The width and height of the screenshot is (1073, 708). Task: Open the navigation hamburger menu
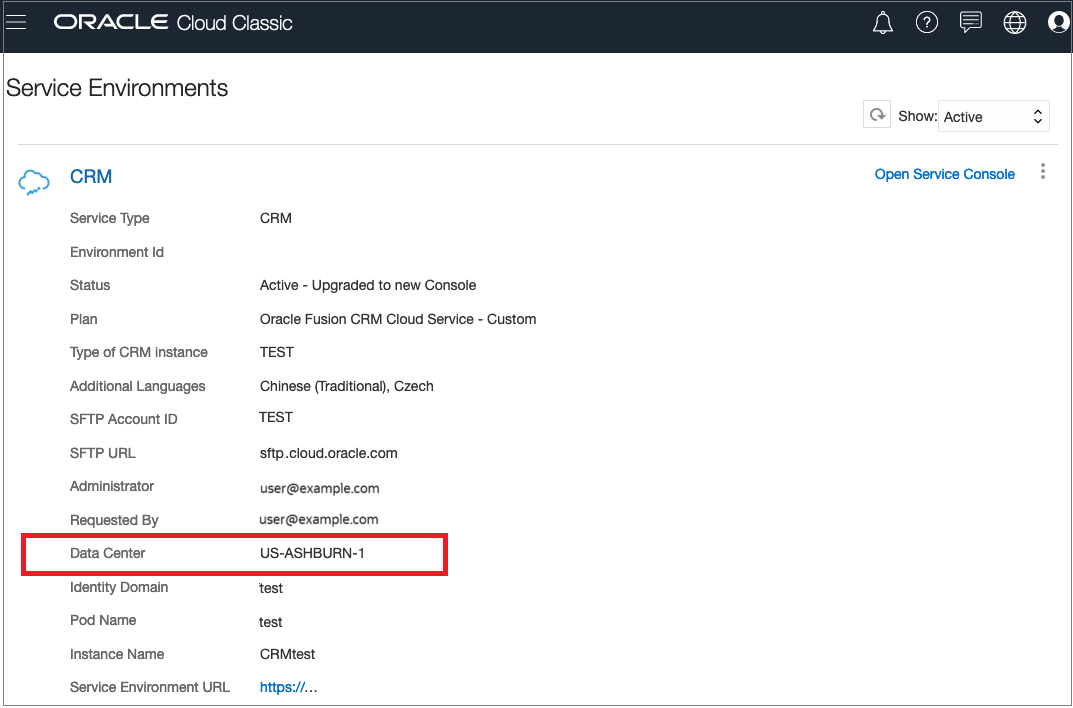(x=16, y=21)
